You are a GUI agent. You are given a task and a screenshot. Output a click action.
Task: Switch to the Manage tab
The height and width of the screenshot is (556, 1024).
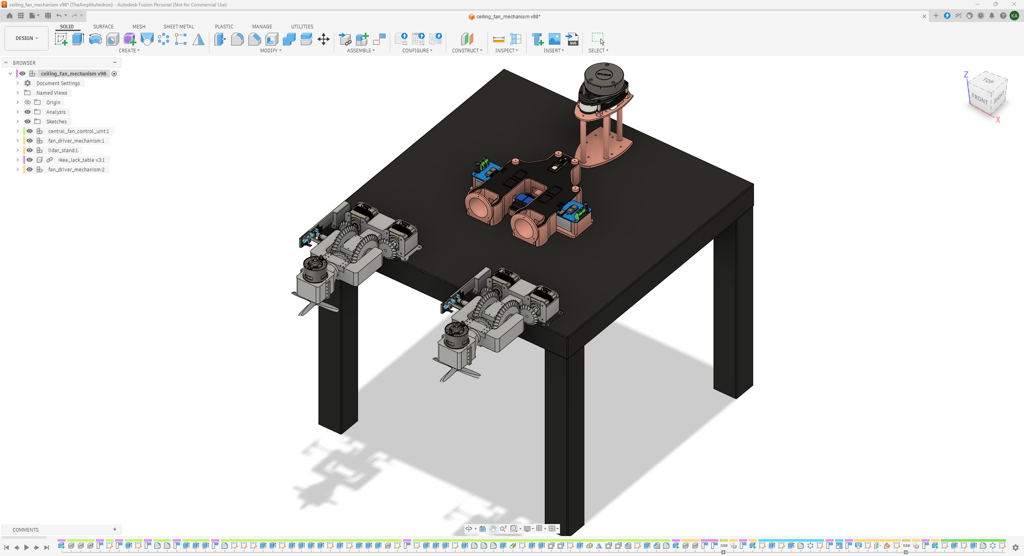[262, 27]
